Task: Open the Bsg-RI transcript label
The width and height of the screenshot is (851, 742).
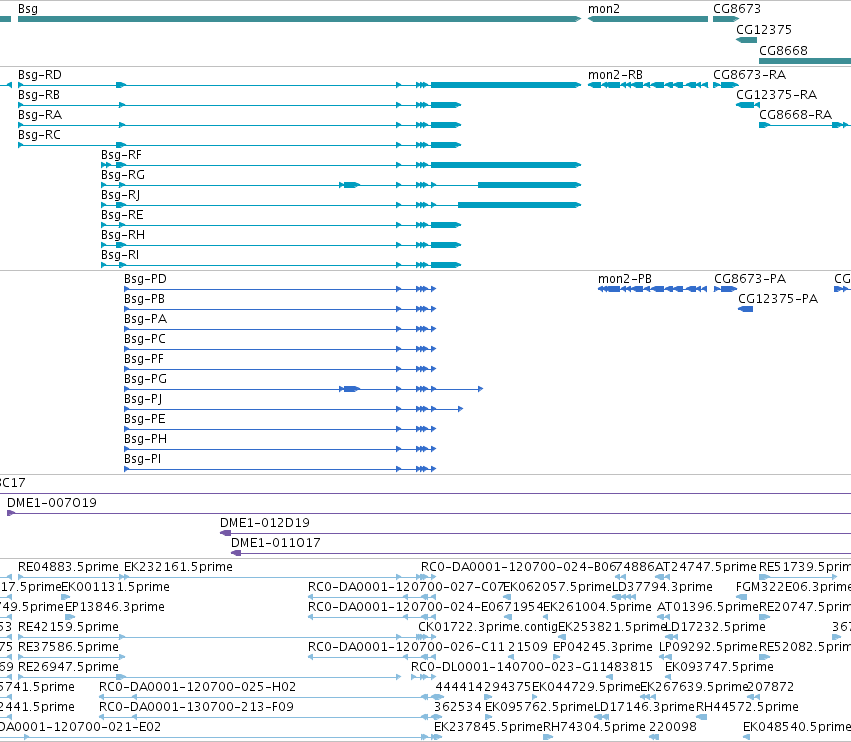Action: coord(120,255)
